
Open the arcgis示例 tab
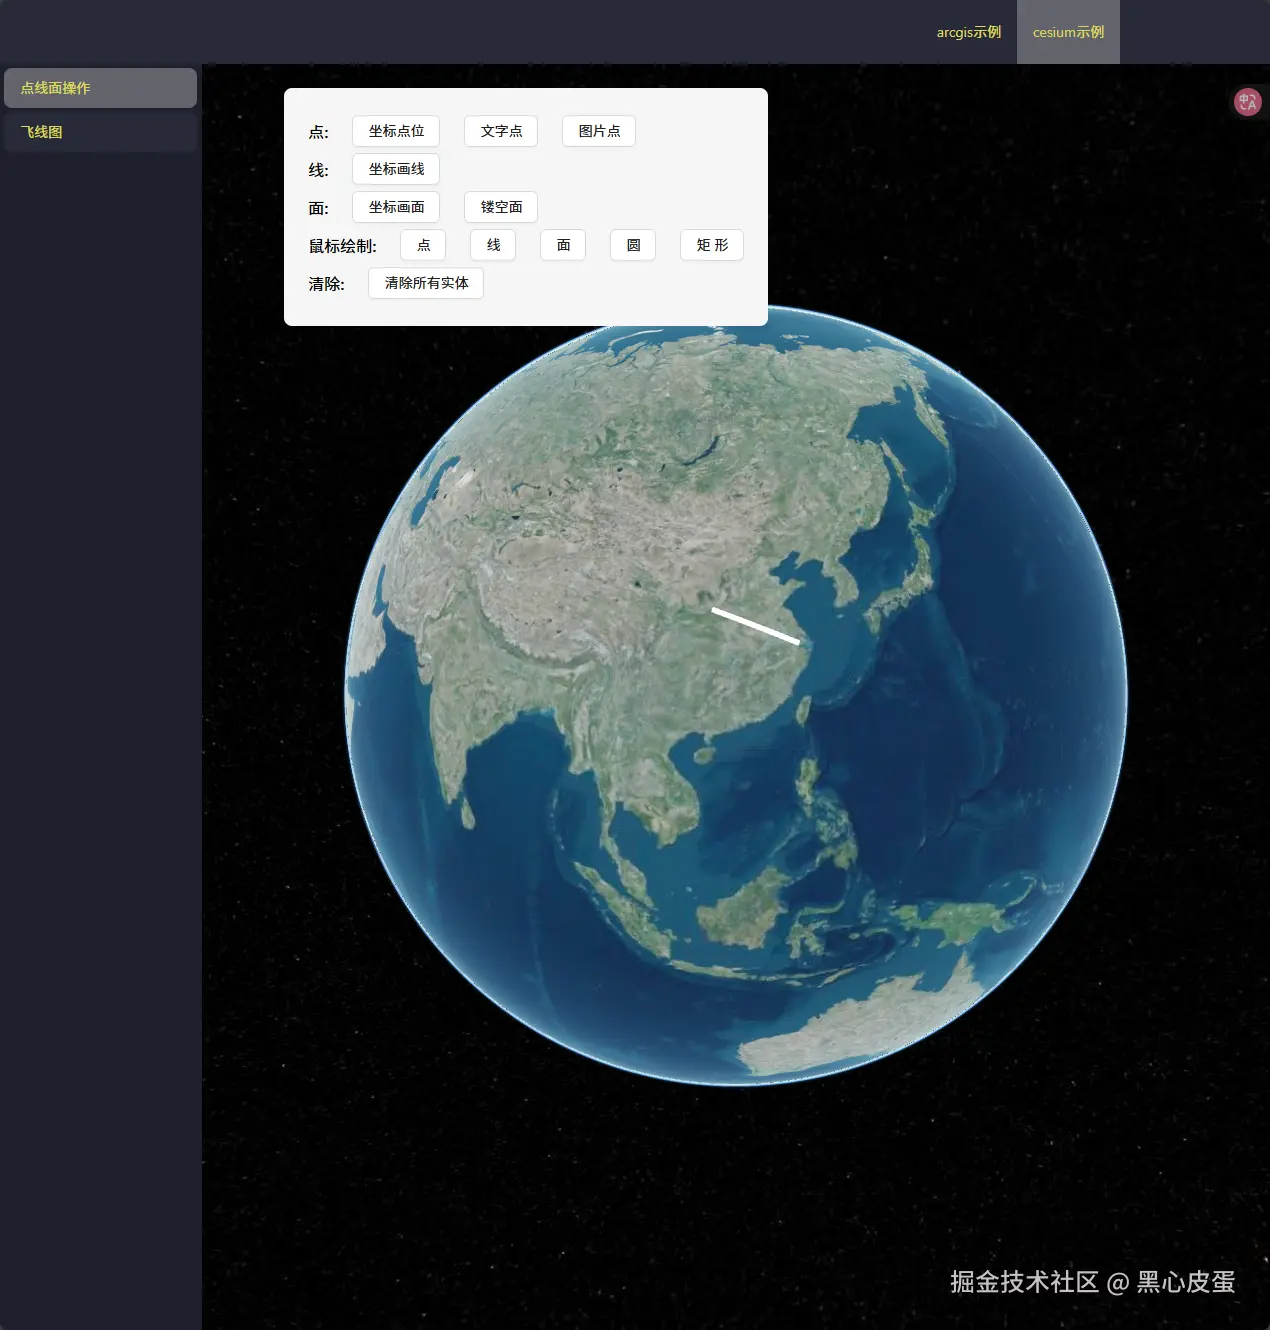click(968, 32)
